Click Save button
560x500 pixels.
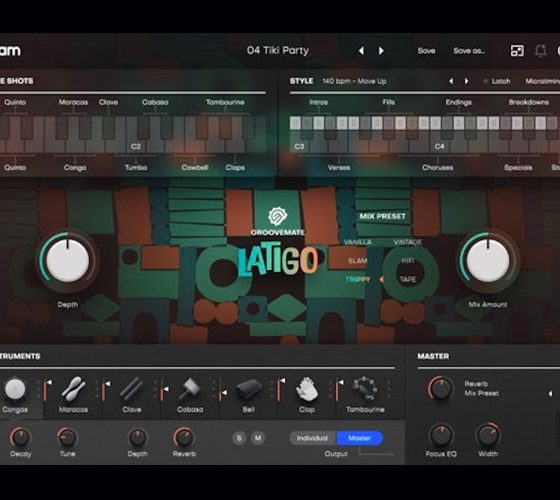point(426,51)
